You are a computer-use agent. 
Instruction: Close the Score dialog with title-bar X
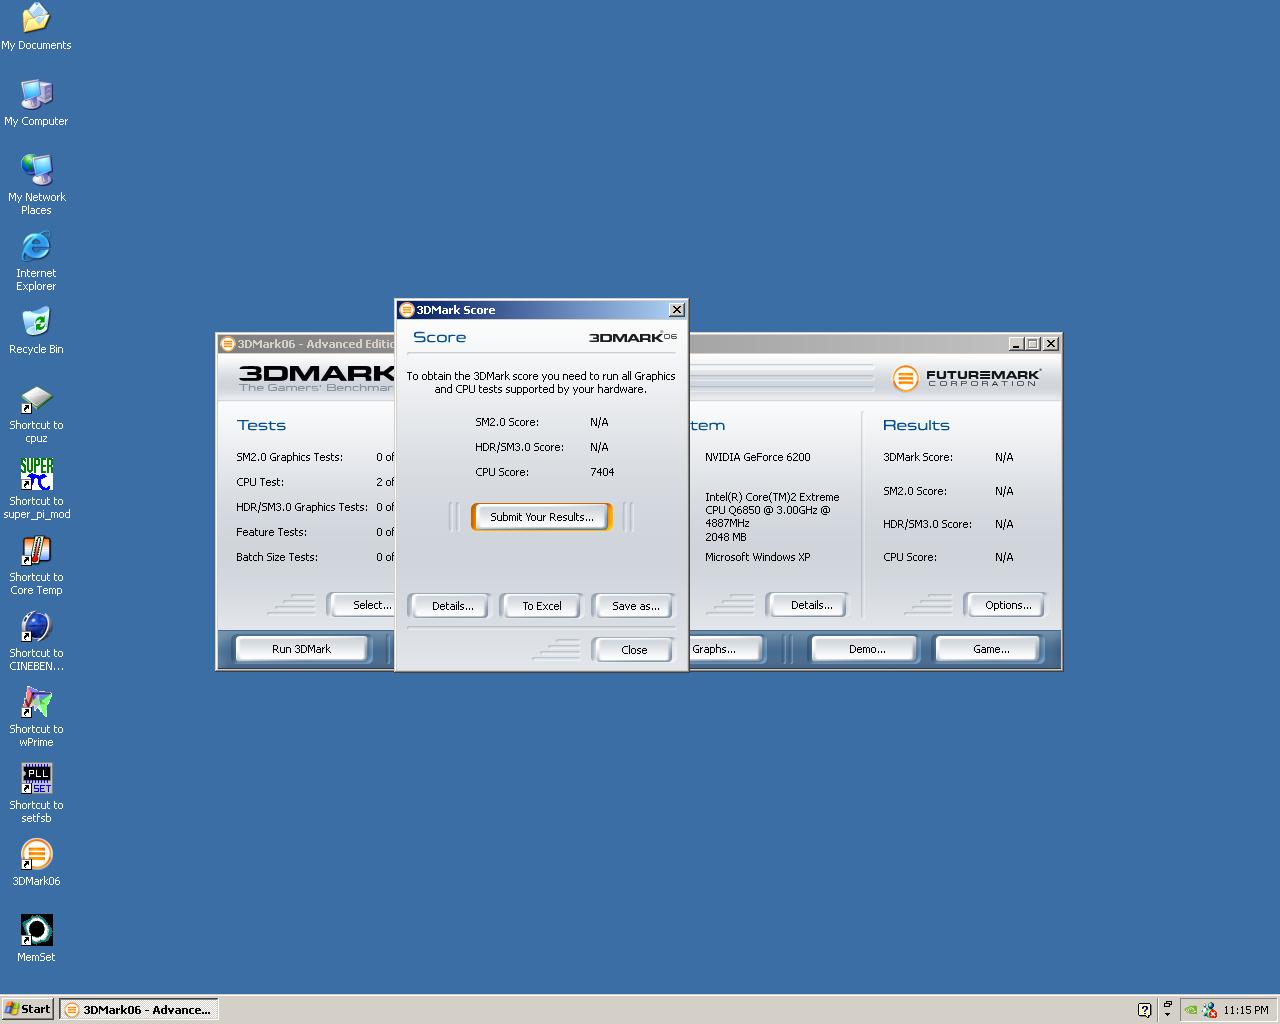tap(676, 310)
